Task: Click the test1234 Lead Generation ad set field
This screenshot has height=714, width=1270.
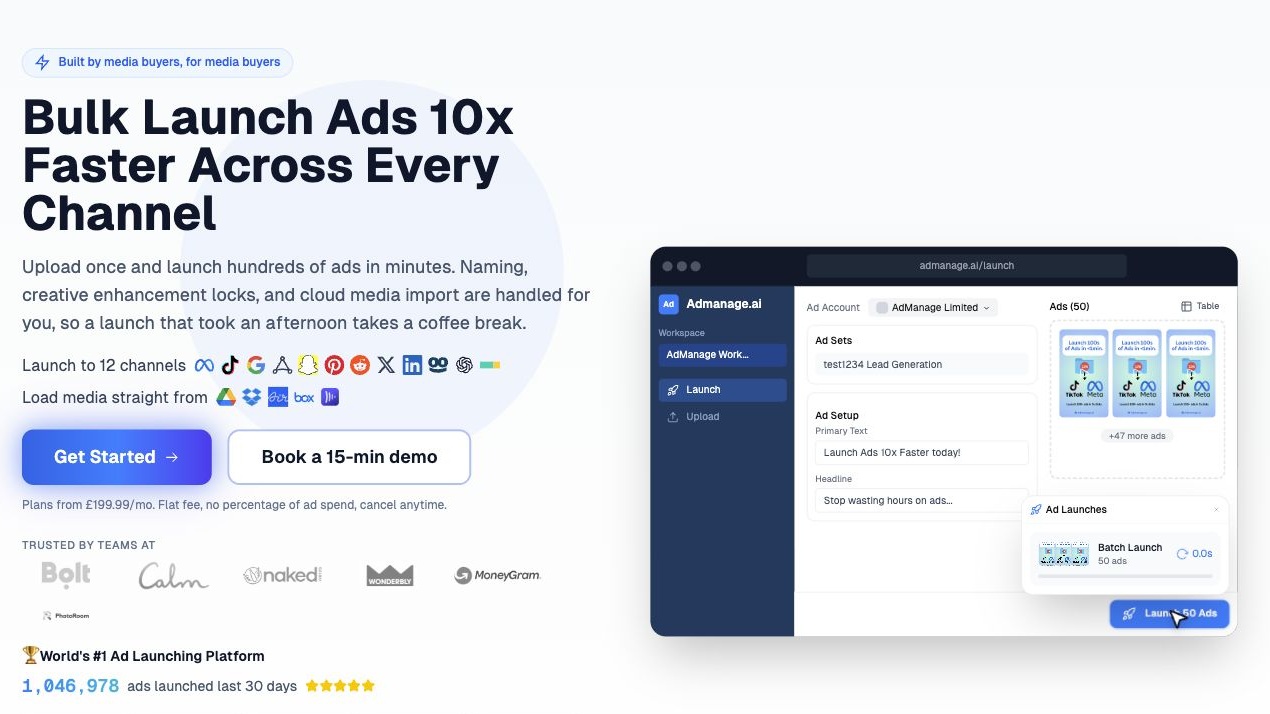Action: point(922,365)
